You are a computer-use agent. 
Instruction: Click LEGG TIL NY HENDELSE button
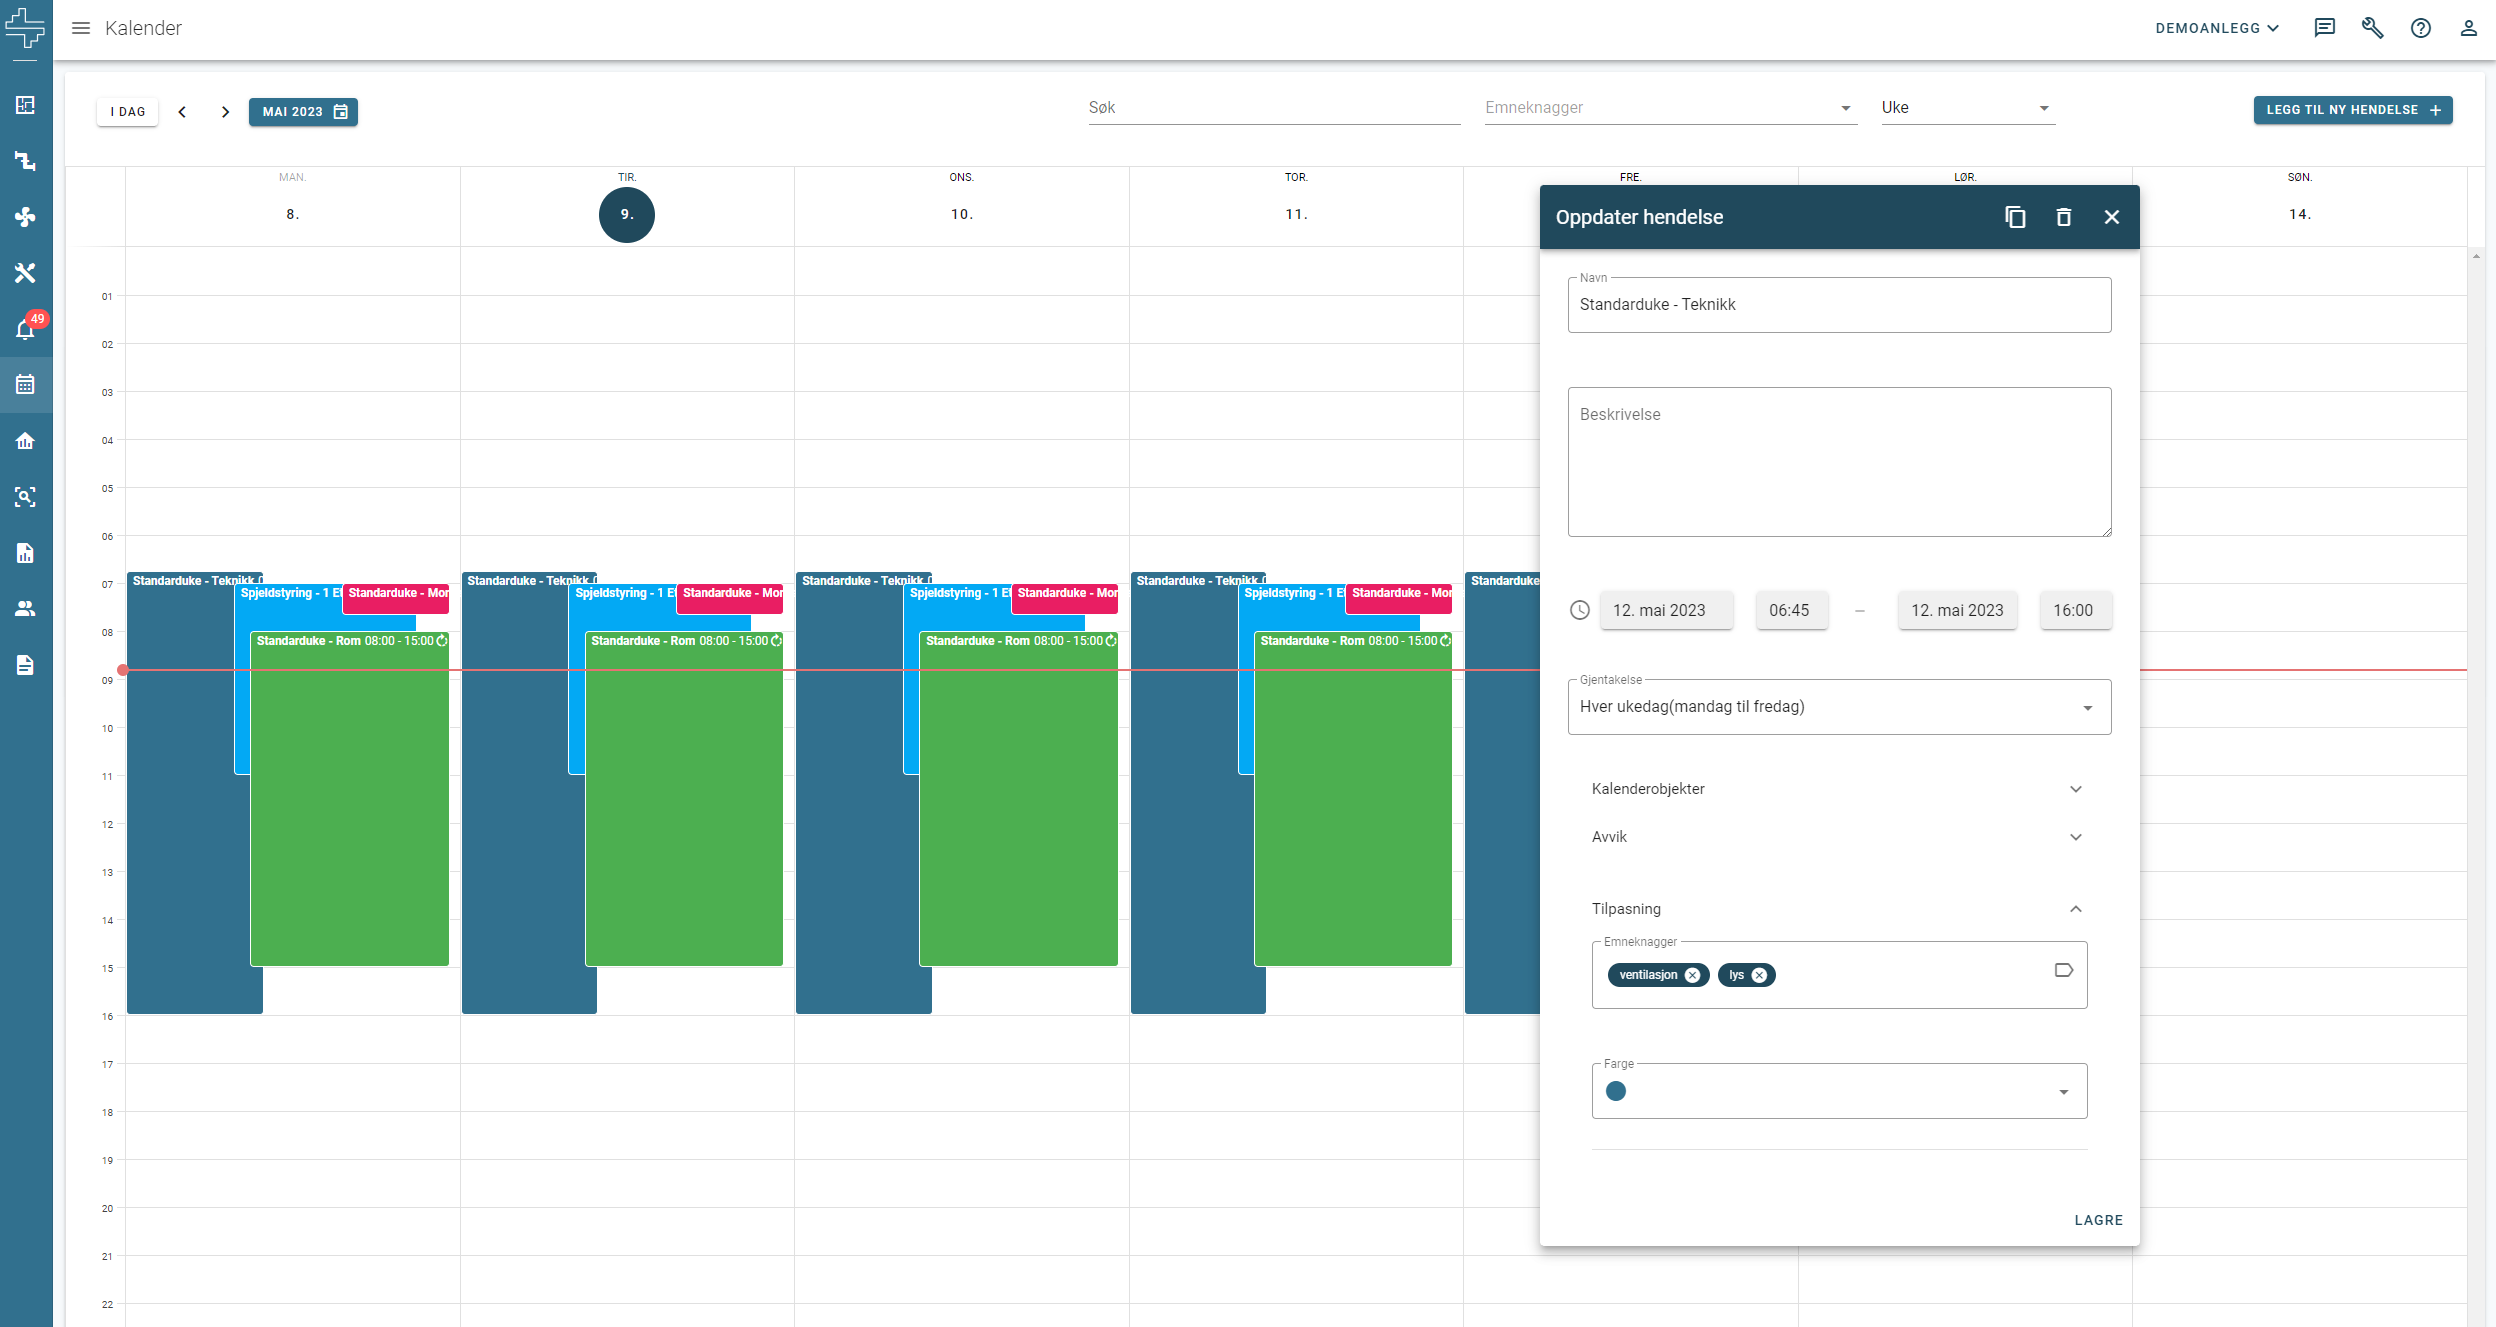tap(2352, 110)
